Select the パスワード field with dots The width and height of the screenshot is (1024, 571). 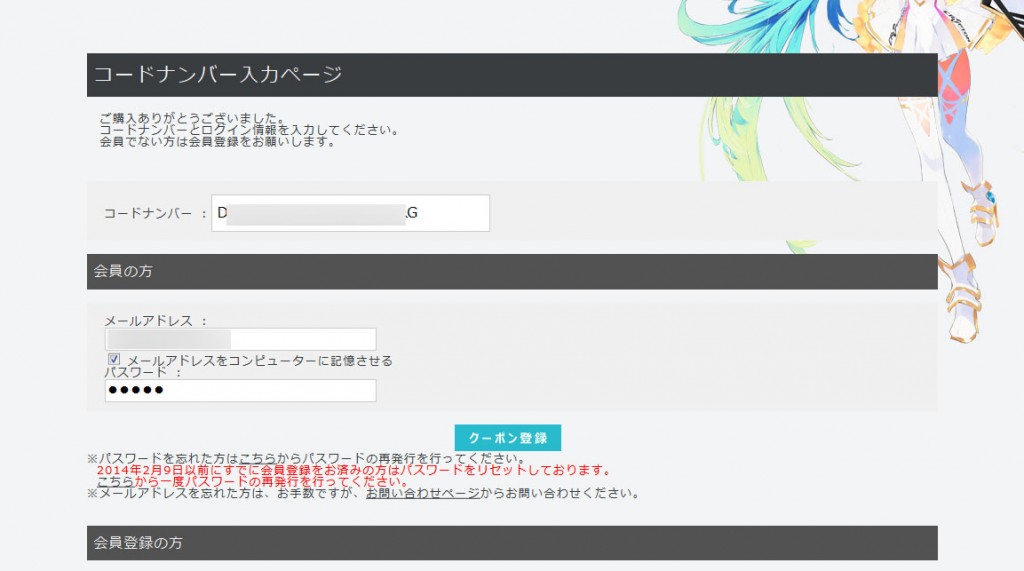click(240, 390)
